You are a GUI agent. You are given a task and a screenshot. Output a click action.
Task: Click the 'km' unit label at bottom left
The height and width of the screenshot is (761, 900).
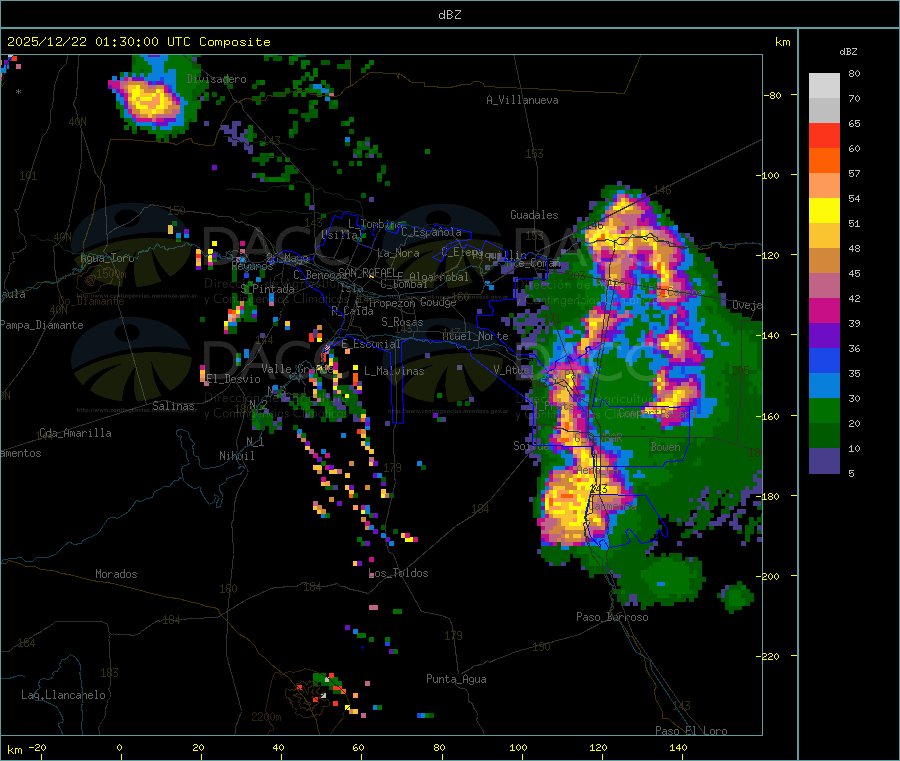14,750
